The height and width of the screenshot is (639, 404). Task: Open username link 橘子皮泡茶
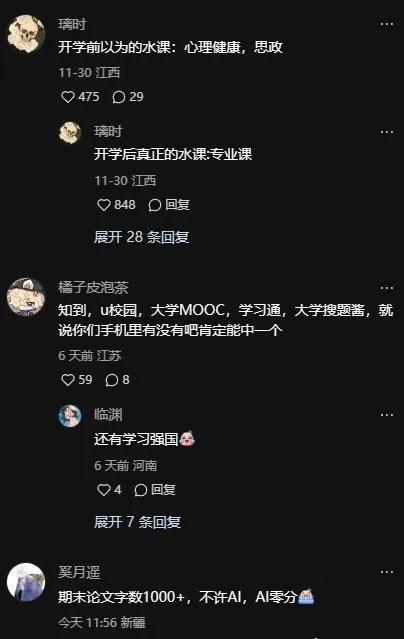93,288
